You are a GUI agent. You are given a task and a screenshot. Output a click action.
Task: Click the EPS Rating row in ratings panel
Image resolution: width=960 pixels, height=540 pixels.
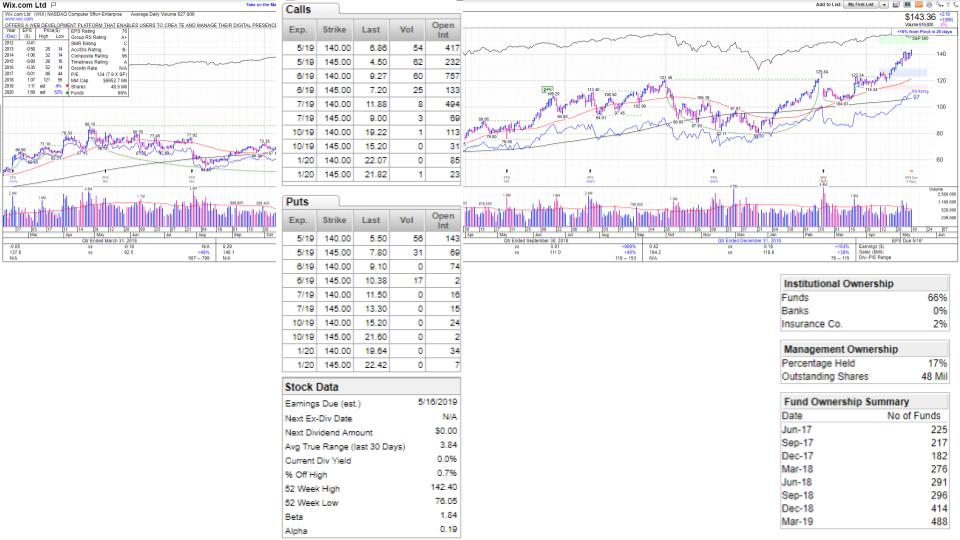99,31
